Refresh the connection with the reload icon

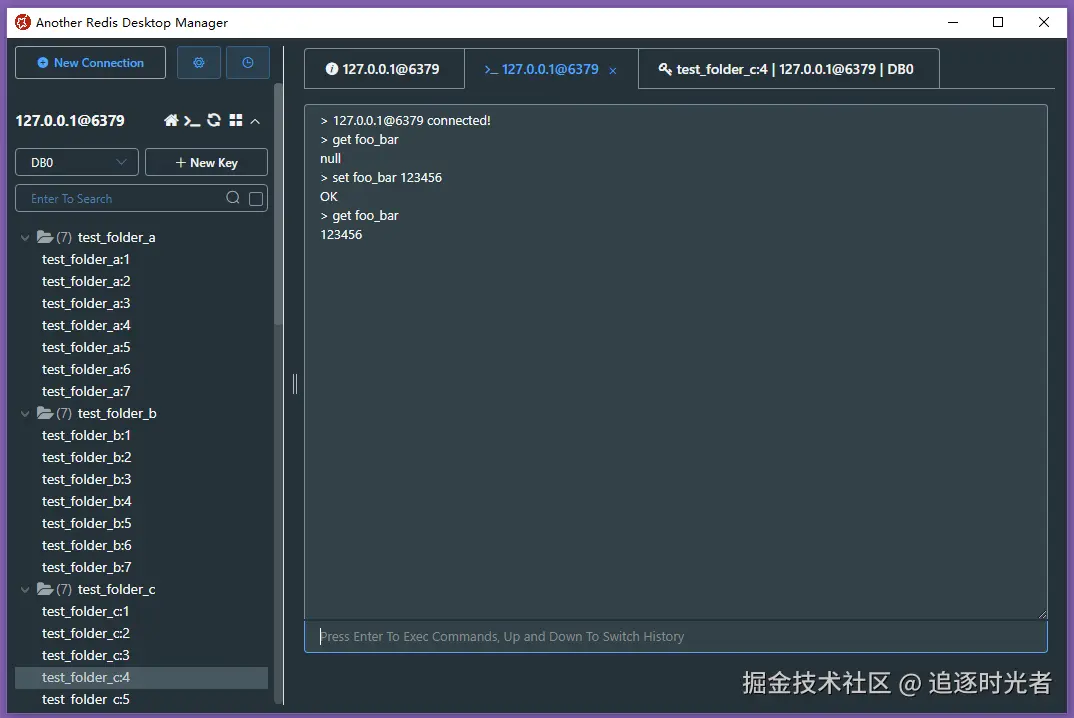(x=214, y=121)
